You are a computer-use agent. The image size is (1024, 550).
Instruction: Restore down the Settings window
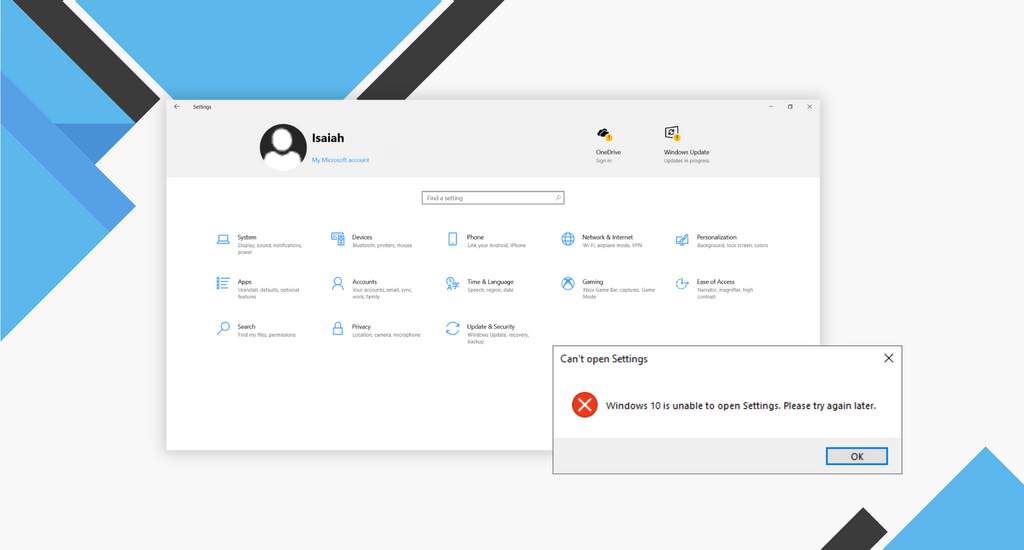click(x=790, y=106)
